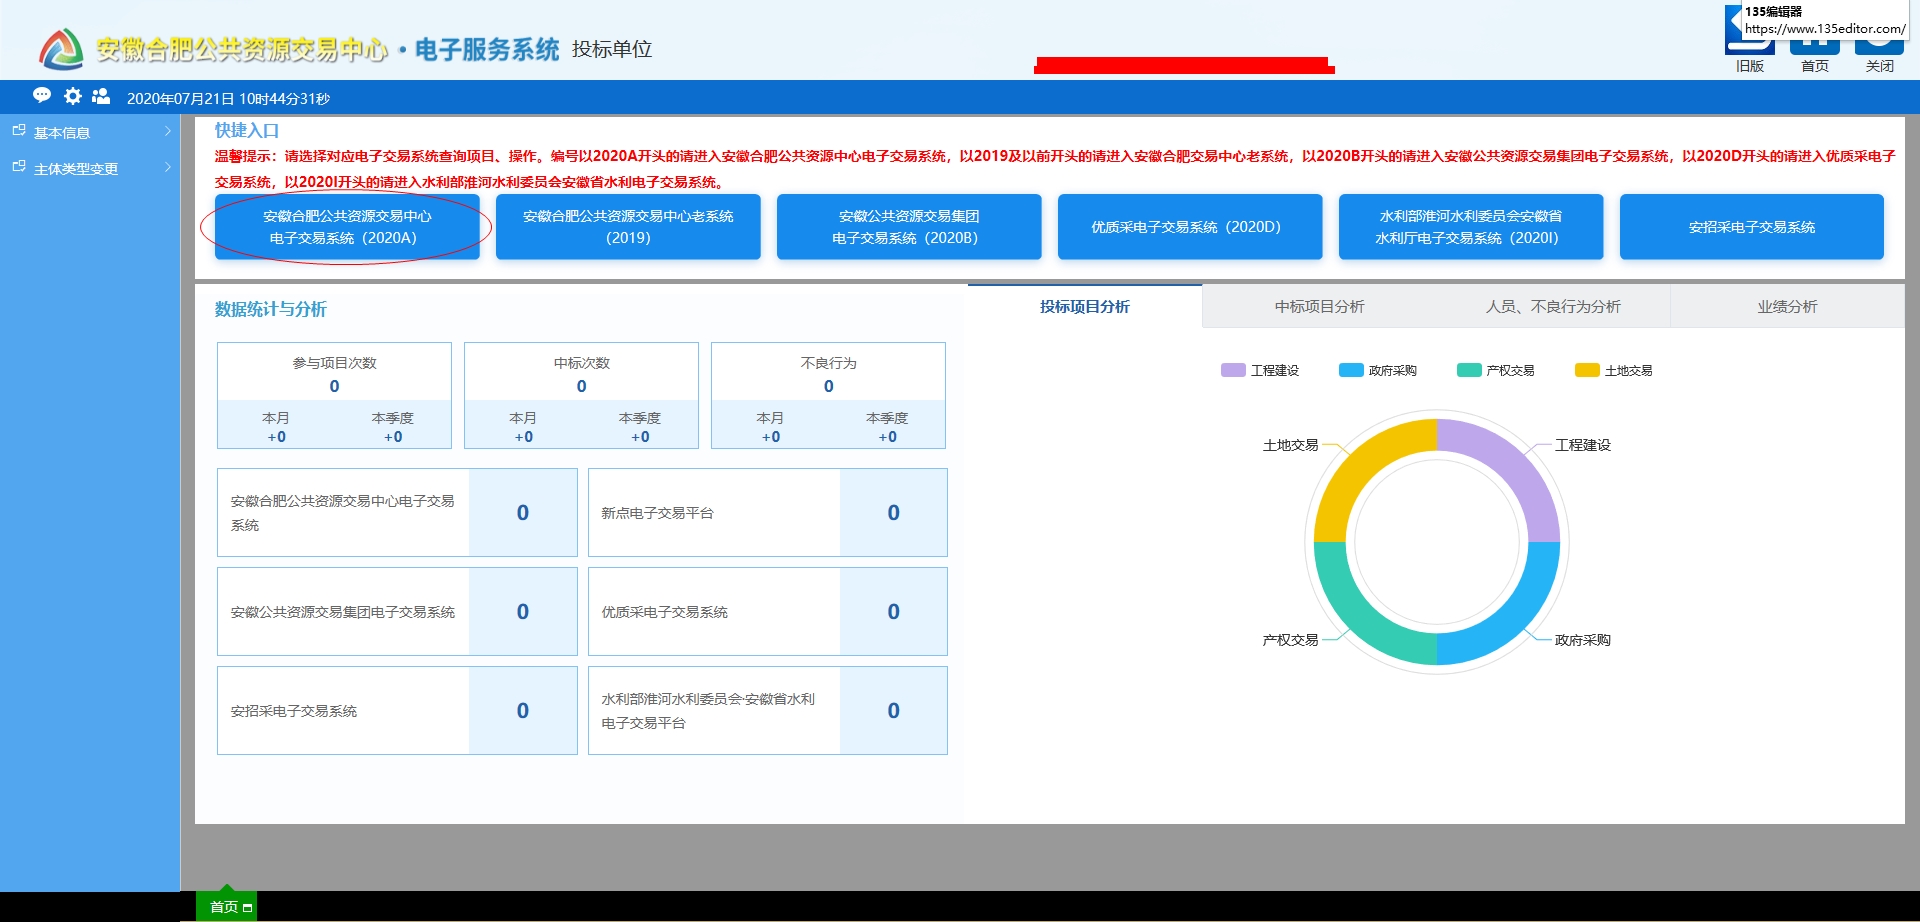Screen dimensions: 1920x922
Task: Click 产权交易 chart label beside donut
Action: pos(1290,640)
